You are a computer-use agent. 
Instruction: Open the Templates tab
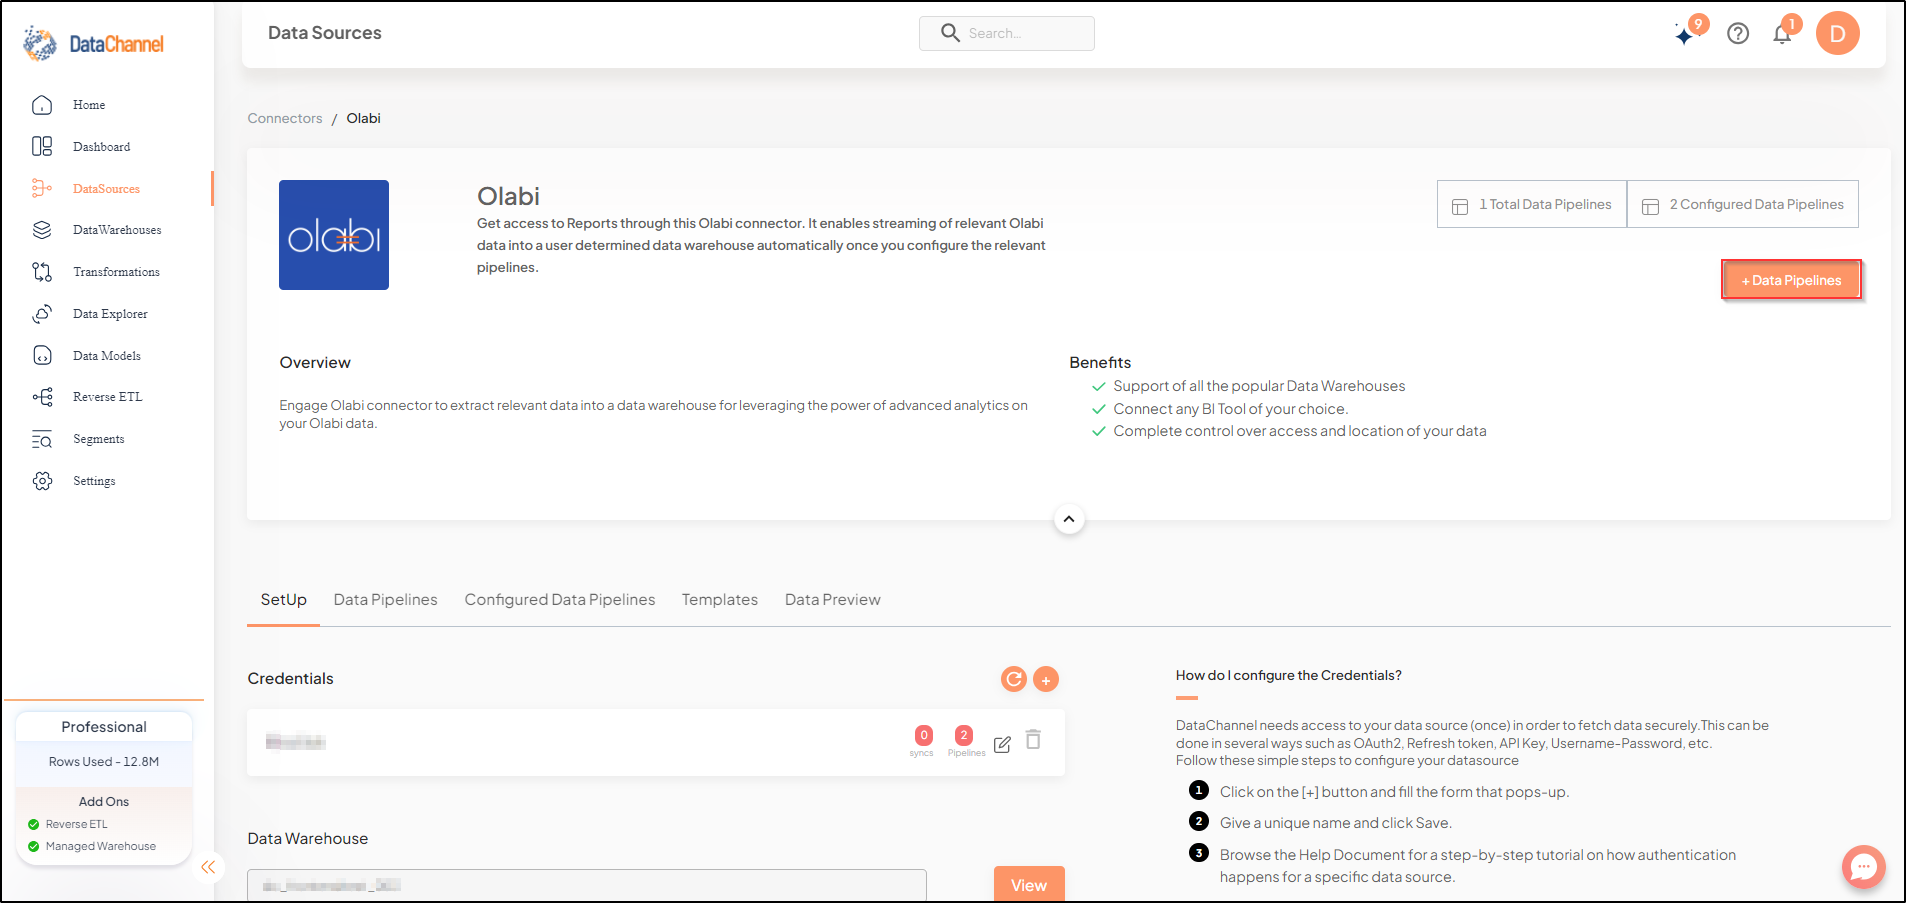[720, 600]
